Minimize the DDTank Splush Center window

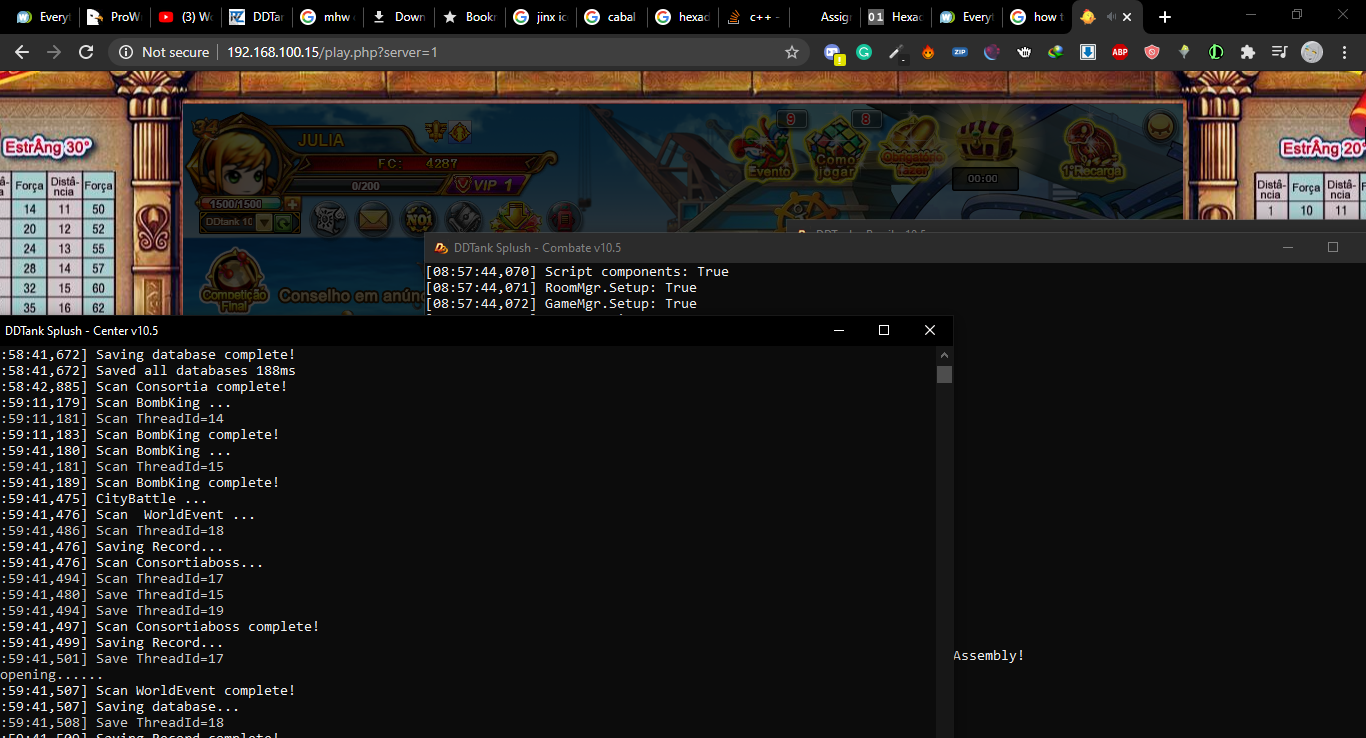(838, 330)
